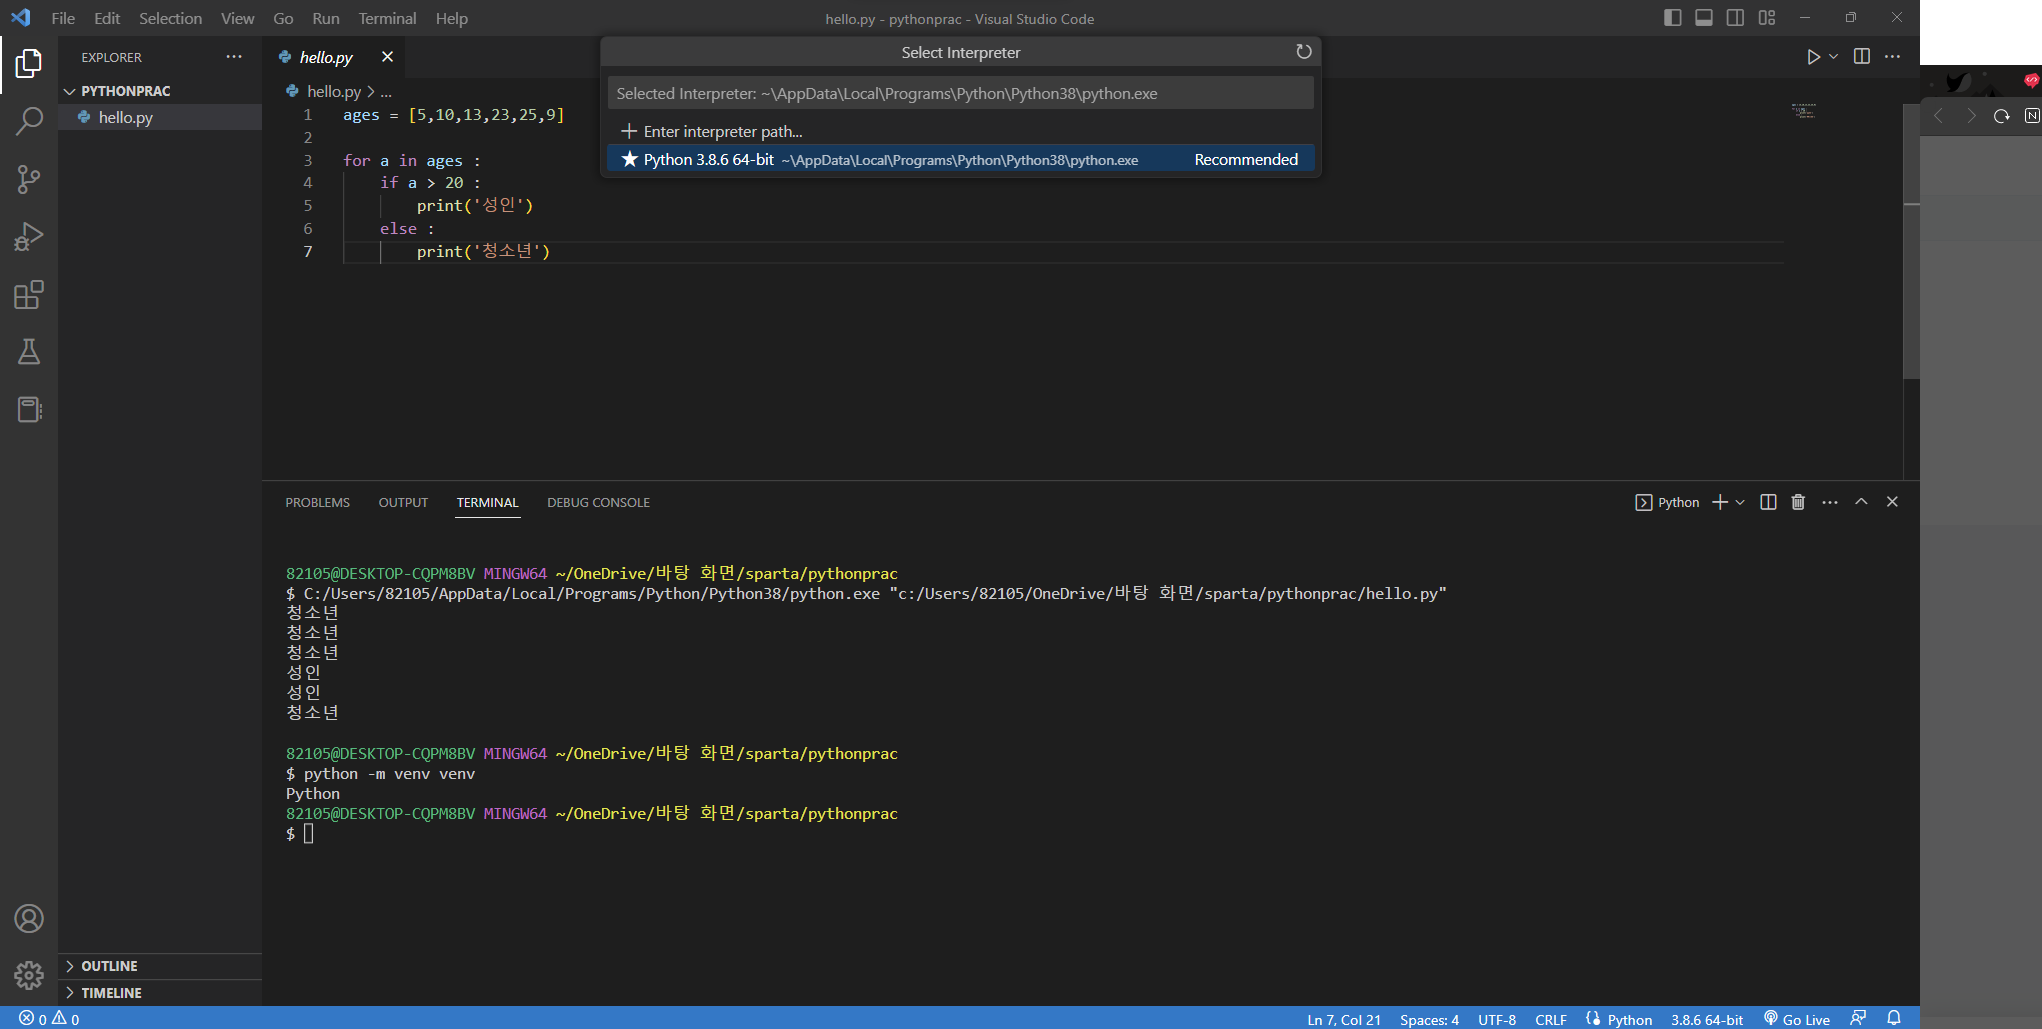
Task: Change end of line sequence CRLF
Action: click(1551, 1019)
